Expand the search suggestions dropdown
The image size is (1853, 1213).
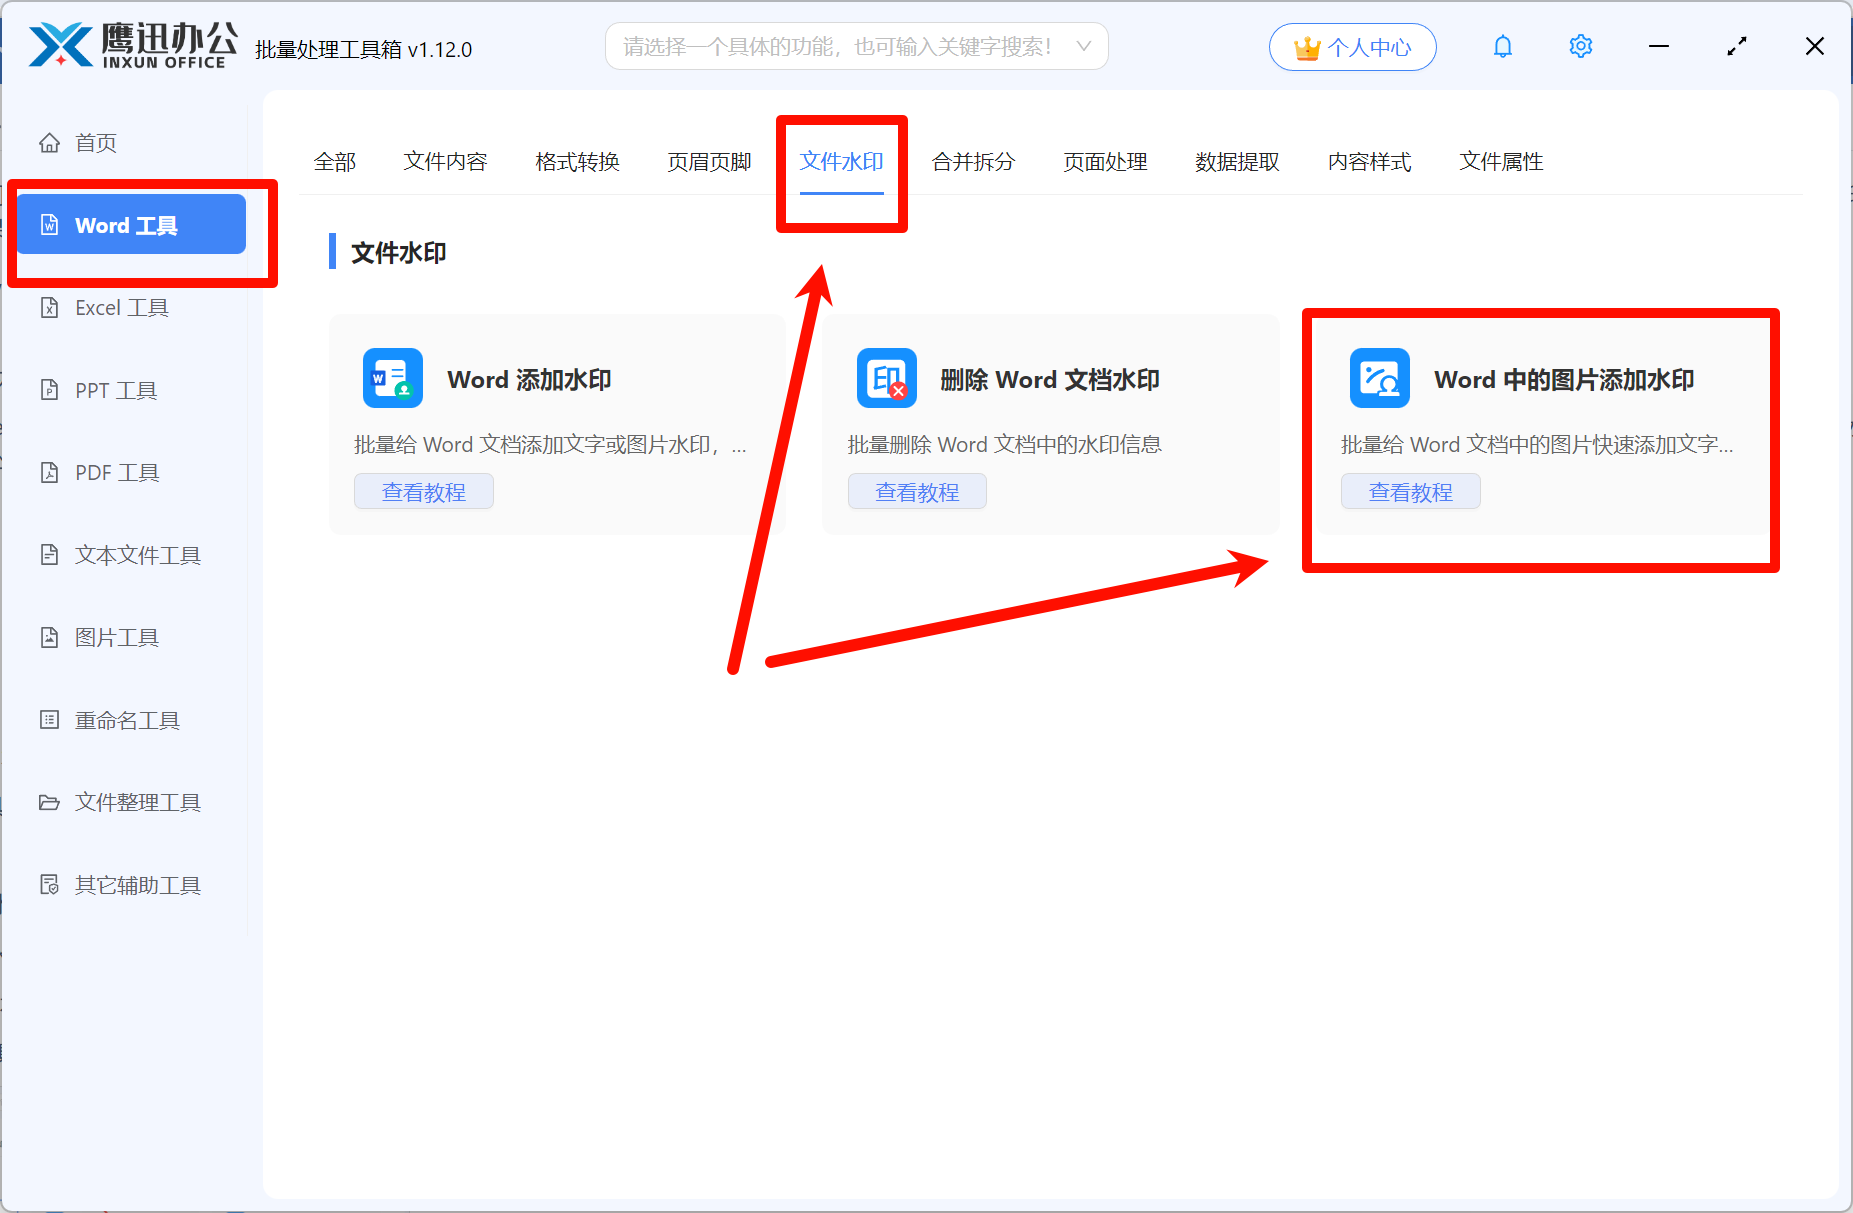click(1083, 46)
